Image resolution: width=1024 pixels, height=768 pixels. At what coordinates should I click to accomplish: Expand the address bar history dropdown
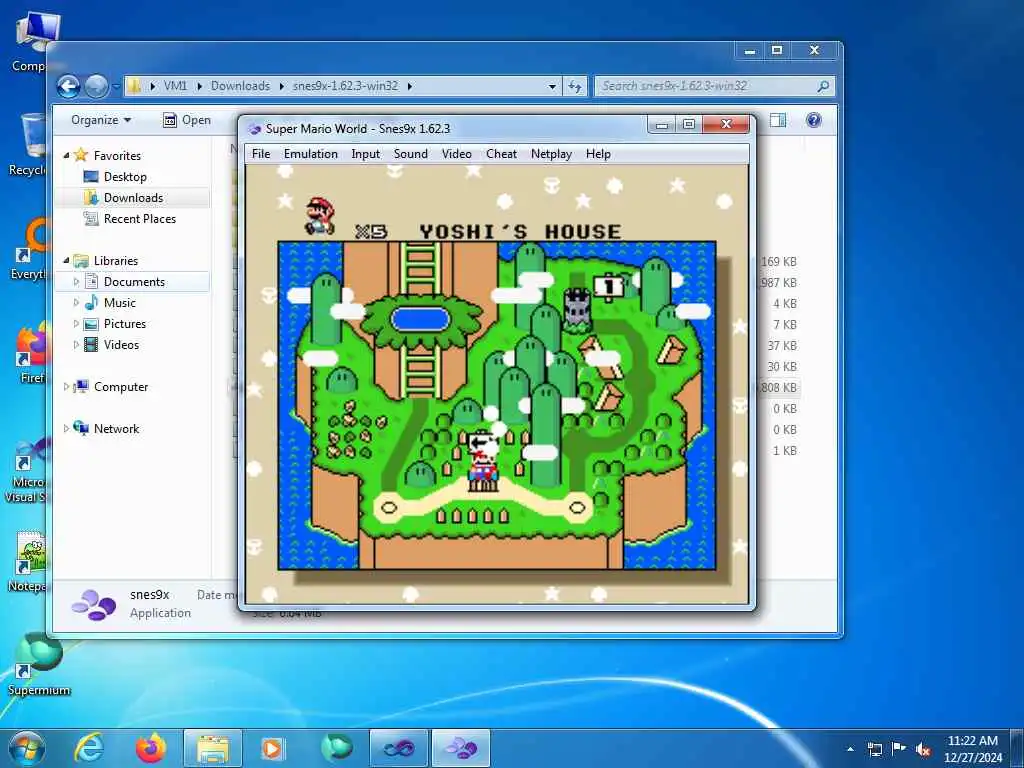click(552, 86)
